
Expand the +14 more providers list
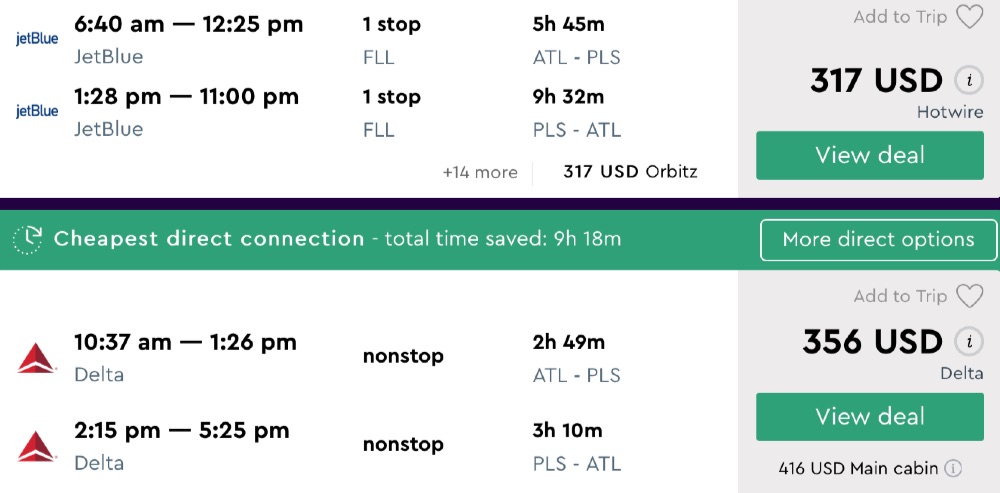click(x=480, y=172)
